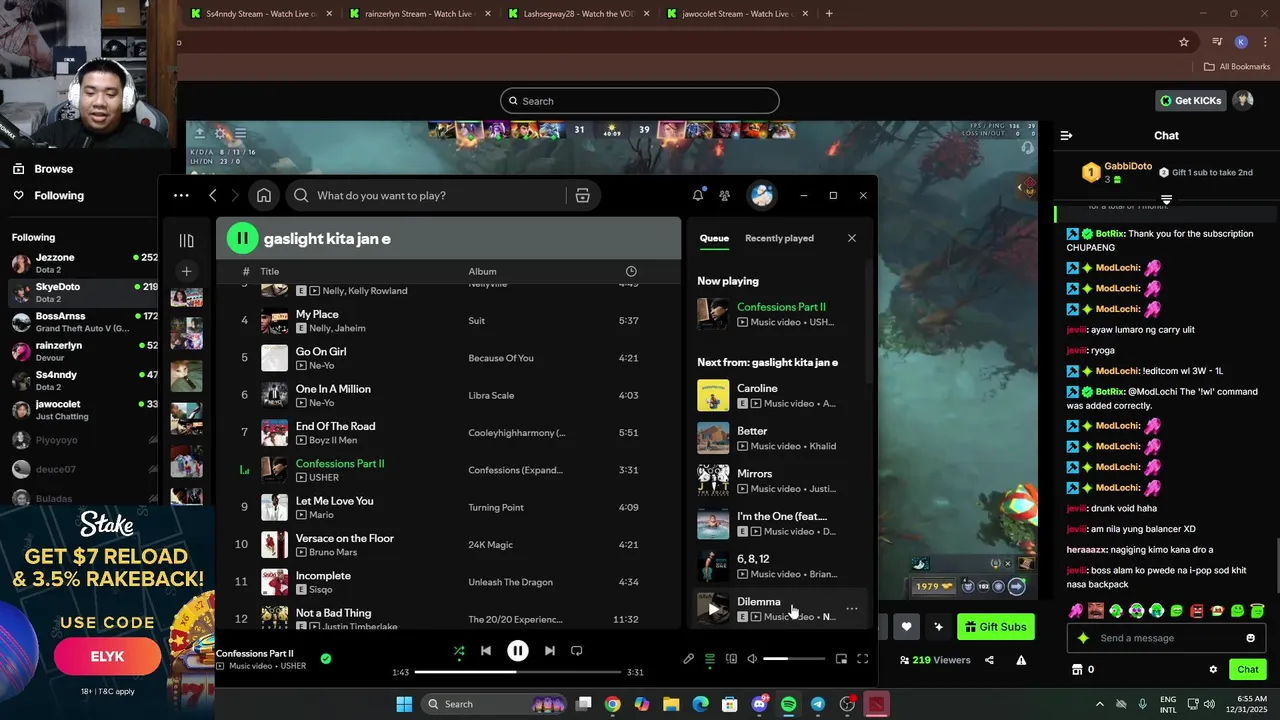Close the Spotify queue panel

pos(852,238)
